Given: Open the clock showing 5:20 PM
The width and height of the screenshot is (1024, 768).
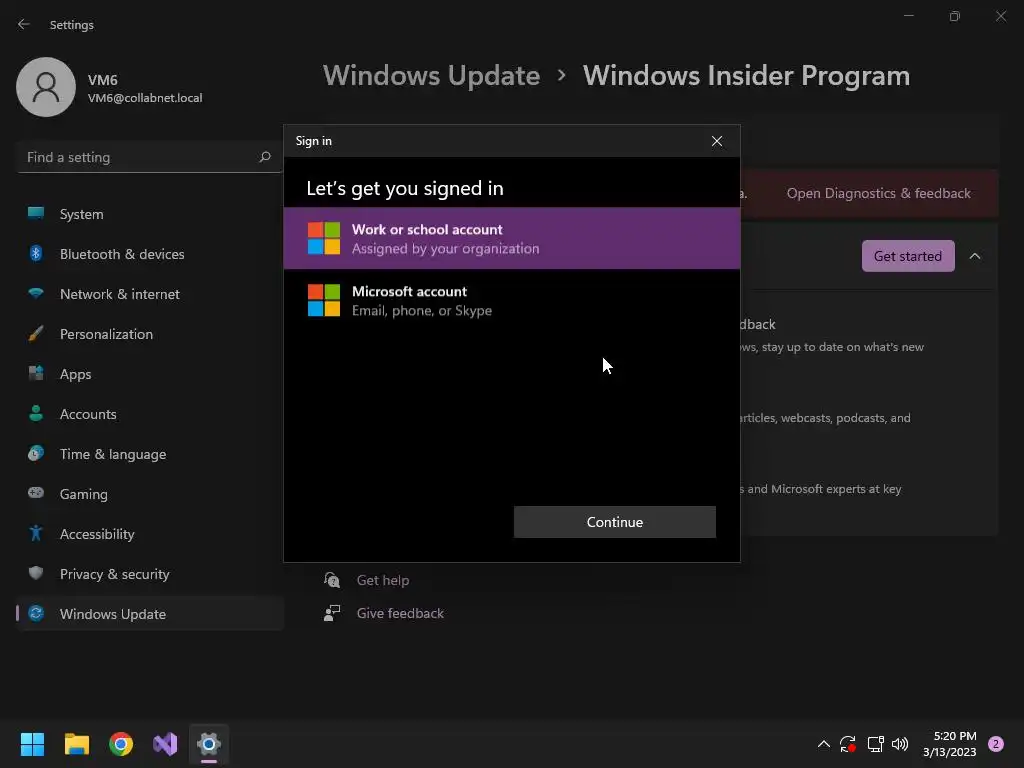Looking at the screenshot, I should tap(950, 744).
